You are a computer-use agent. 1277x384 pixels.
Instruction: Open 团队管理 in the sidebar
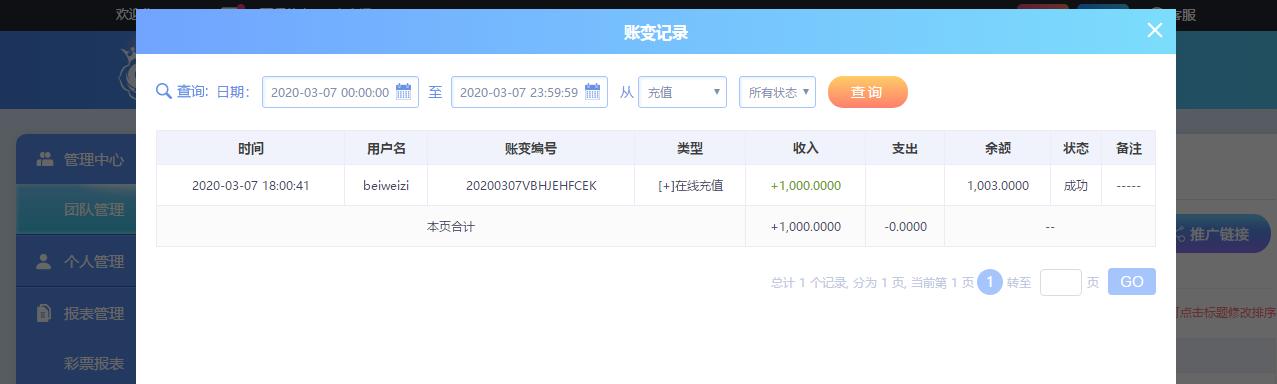pyautogui.click(x=94, y=210)
